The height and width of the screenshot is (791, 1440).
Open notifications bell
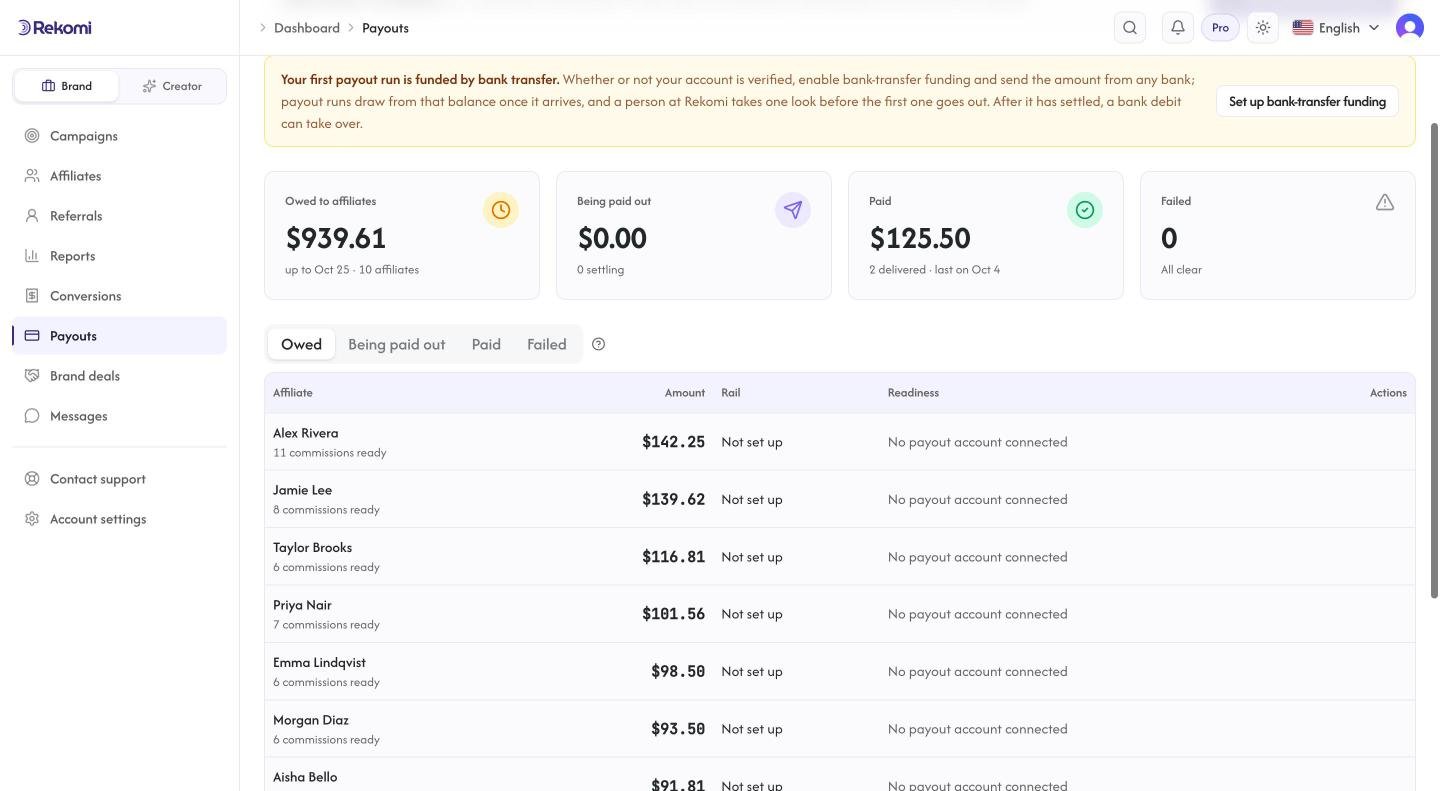point(1178,28)
